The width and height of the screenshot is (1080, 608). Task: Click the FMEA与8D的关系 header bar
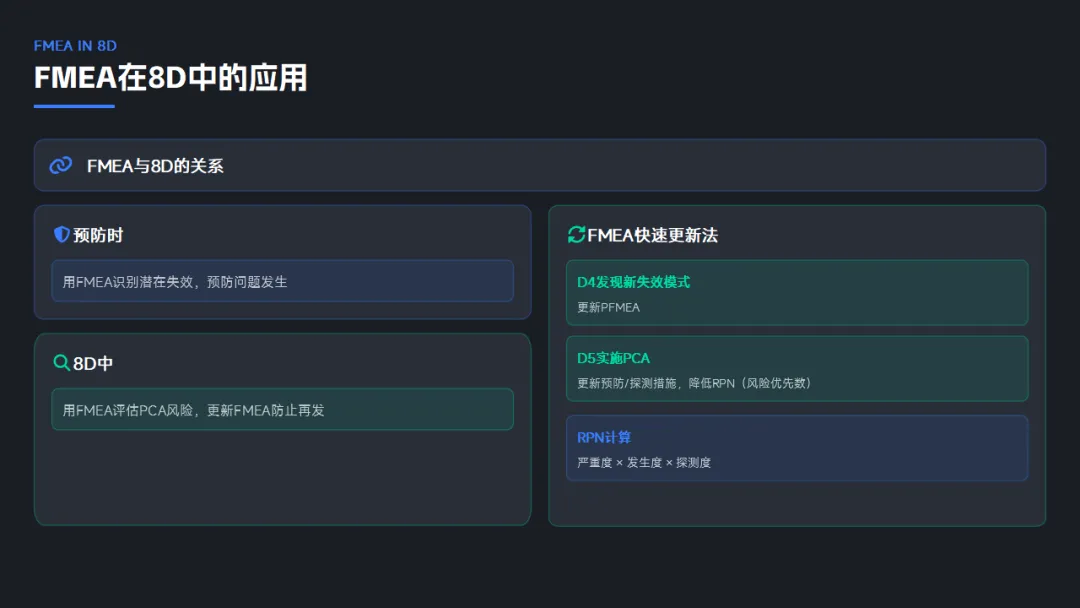point(540,165)
